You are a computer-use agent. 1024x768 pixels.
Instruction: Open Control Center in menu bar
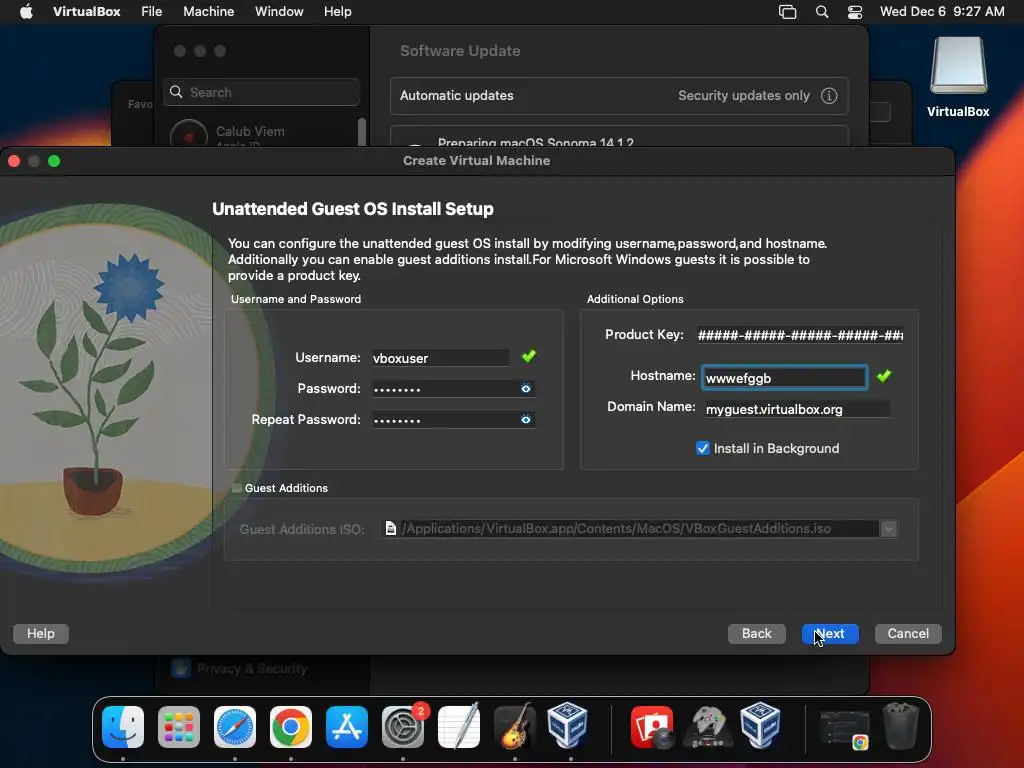click(855, 12)
